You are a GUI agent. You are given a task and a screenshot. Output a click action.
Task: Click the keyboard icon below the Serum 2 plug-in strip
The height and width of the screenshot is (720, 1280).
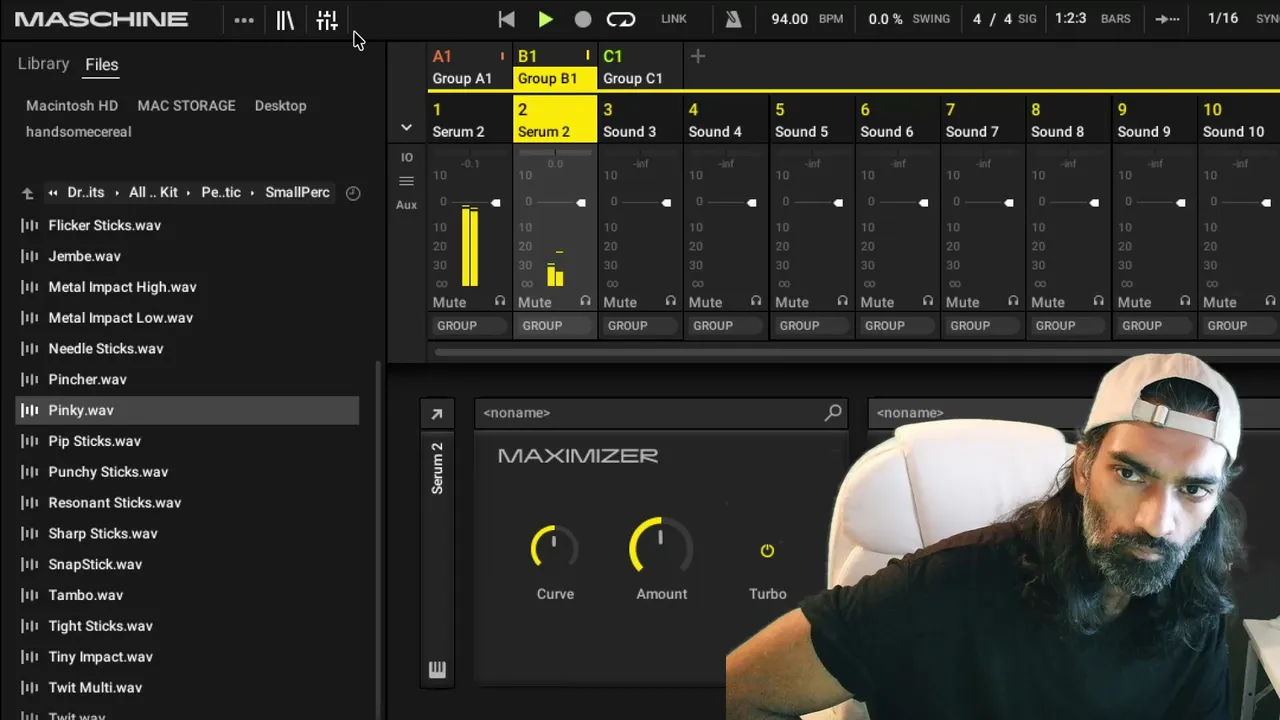point(437,670)
